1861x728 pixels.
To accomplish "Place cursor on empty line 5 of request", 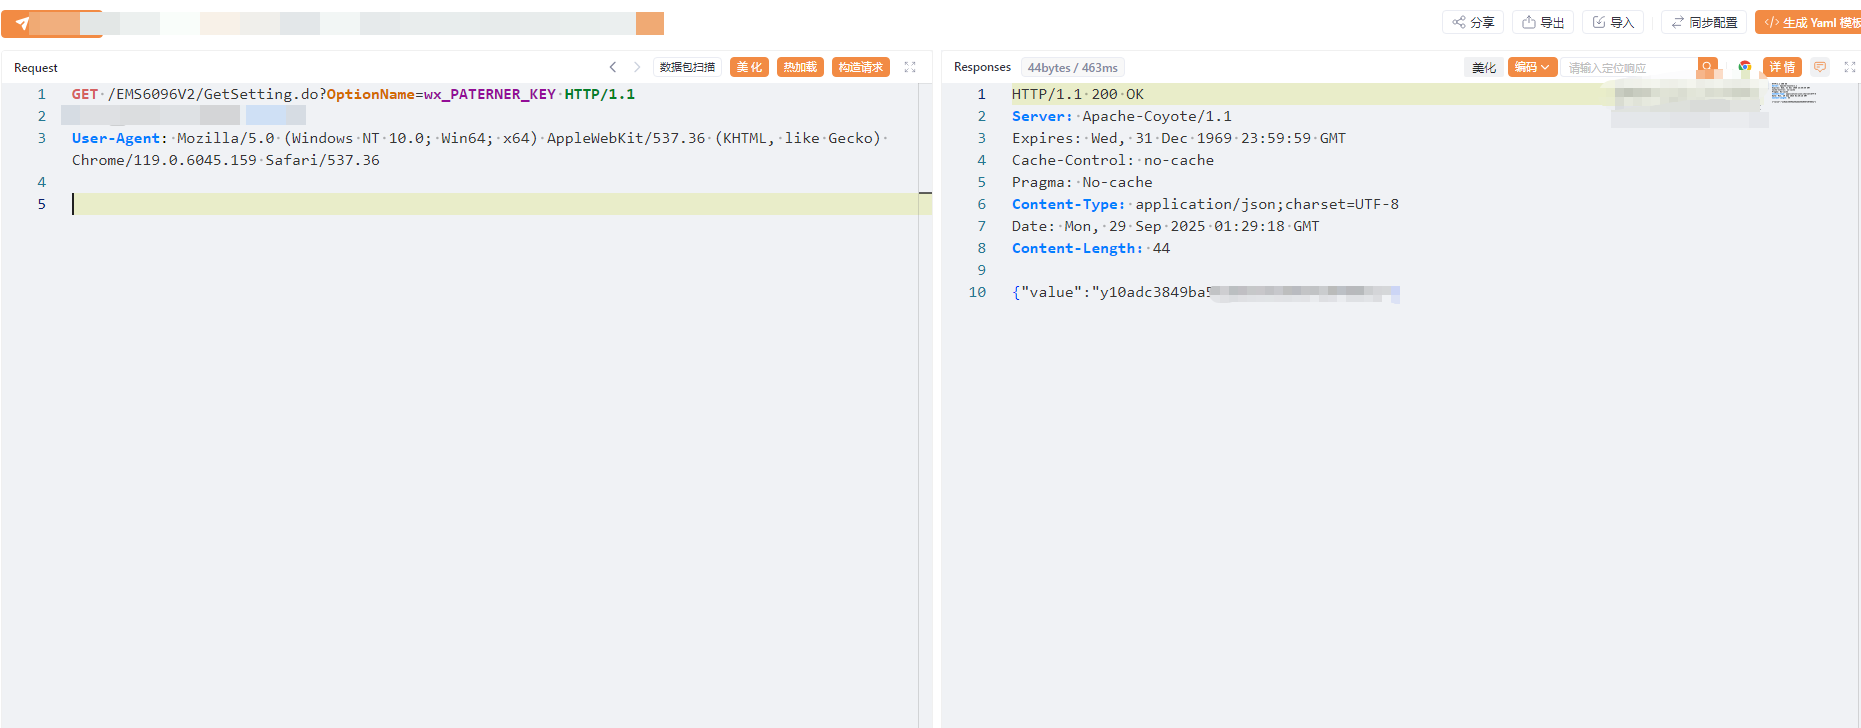I will pos(495,204).
